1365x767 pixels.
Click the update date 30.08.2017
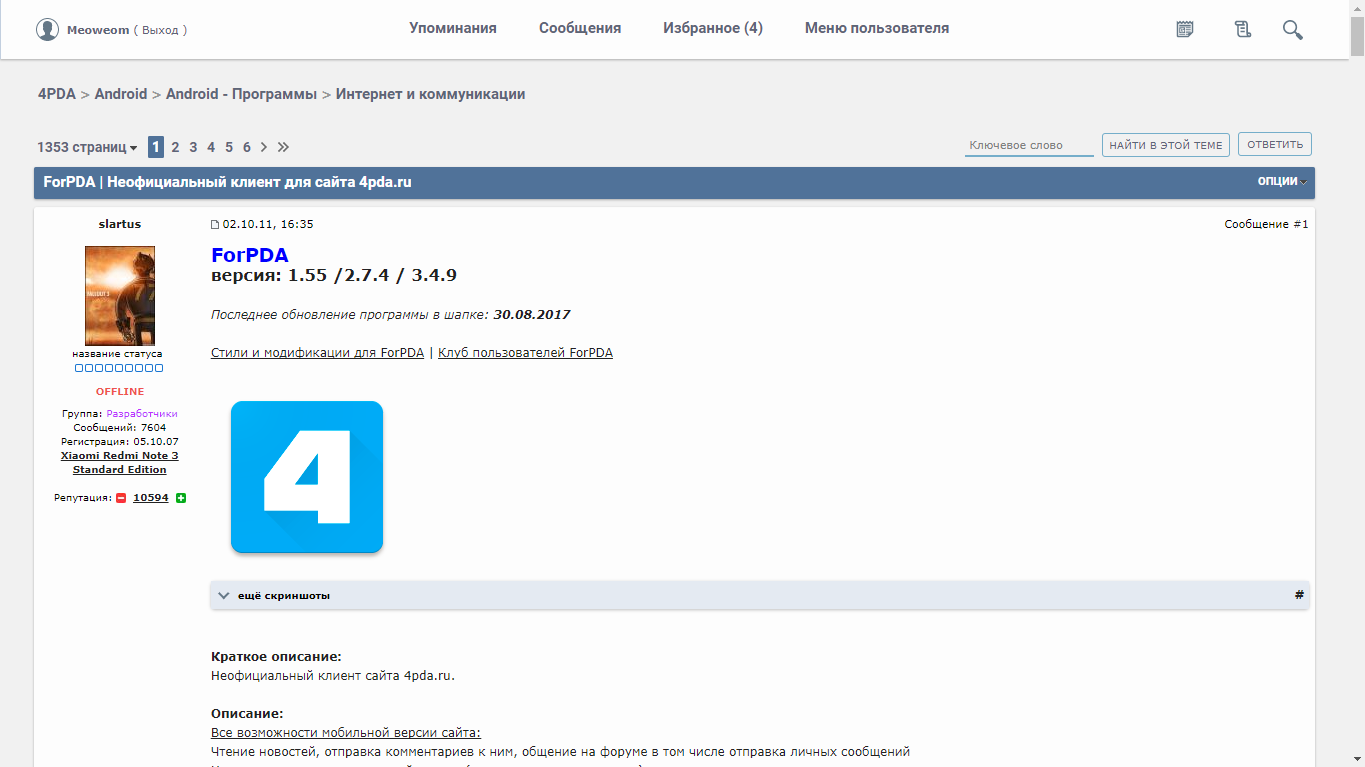(x=532, y=314)
